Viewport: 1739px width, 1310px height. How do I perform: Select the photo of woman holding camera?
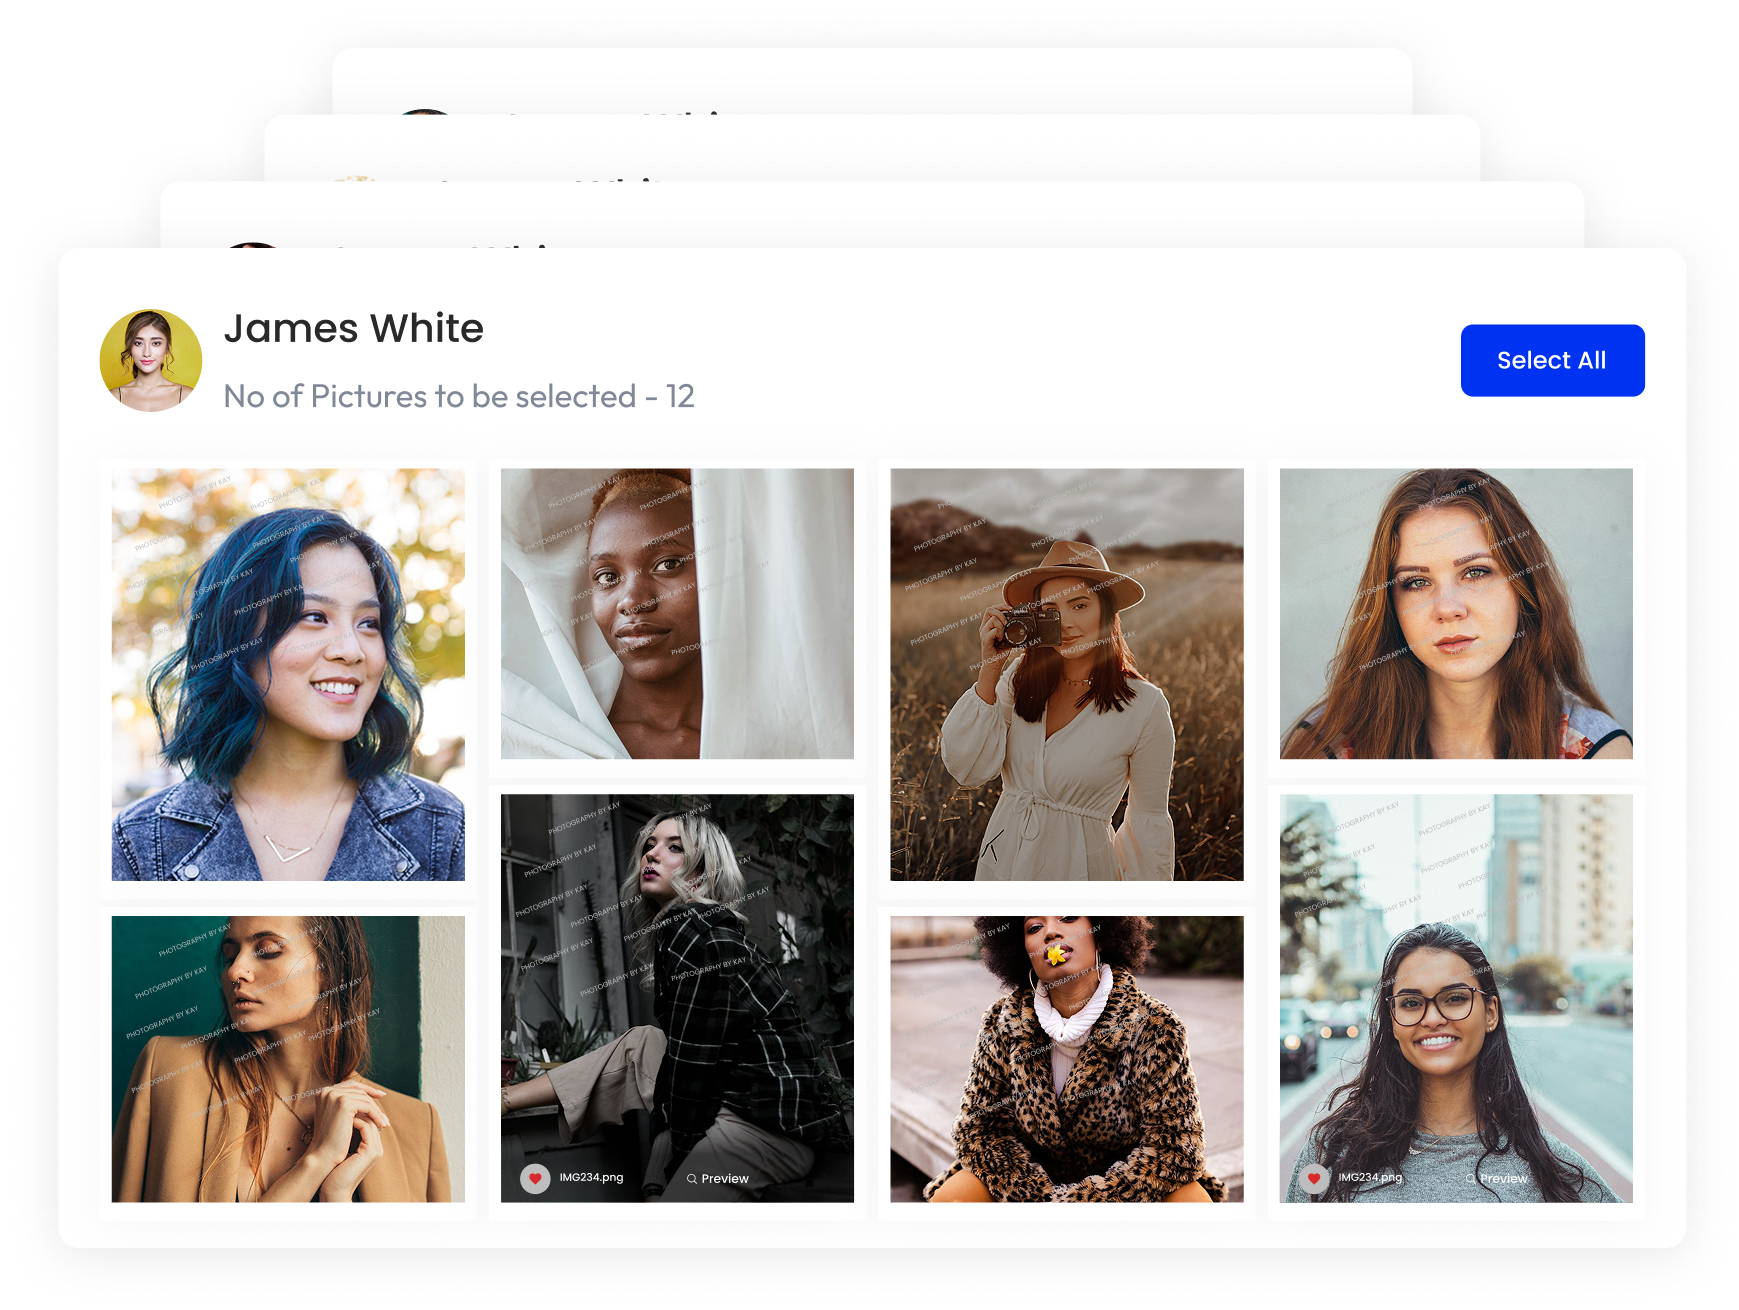[1066, 674]
